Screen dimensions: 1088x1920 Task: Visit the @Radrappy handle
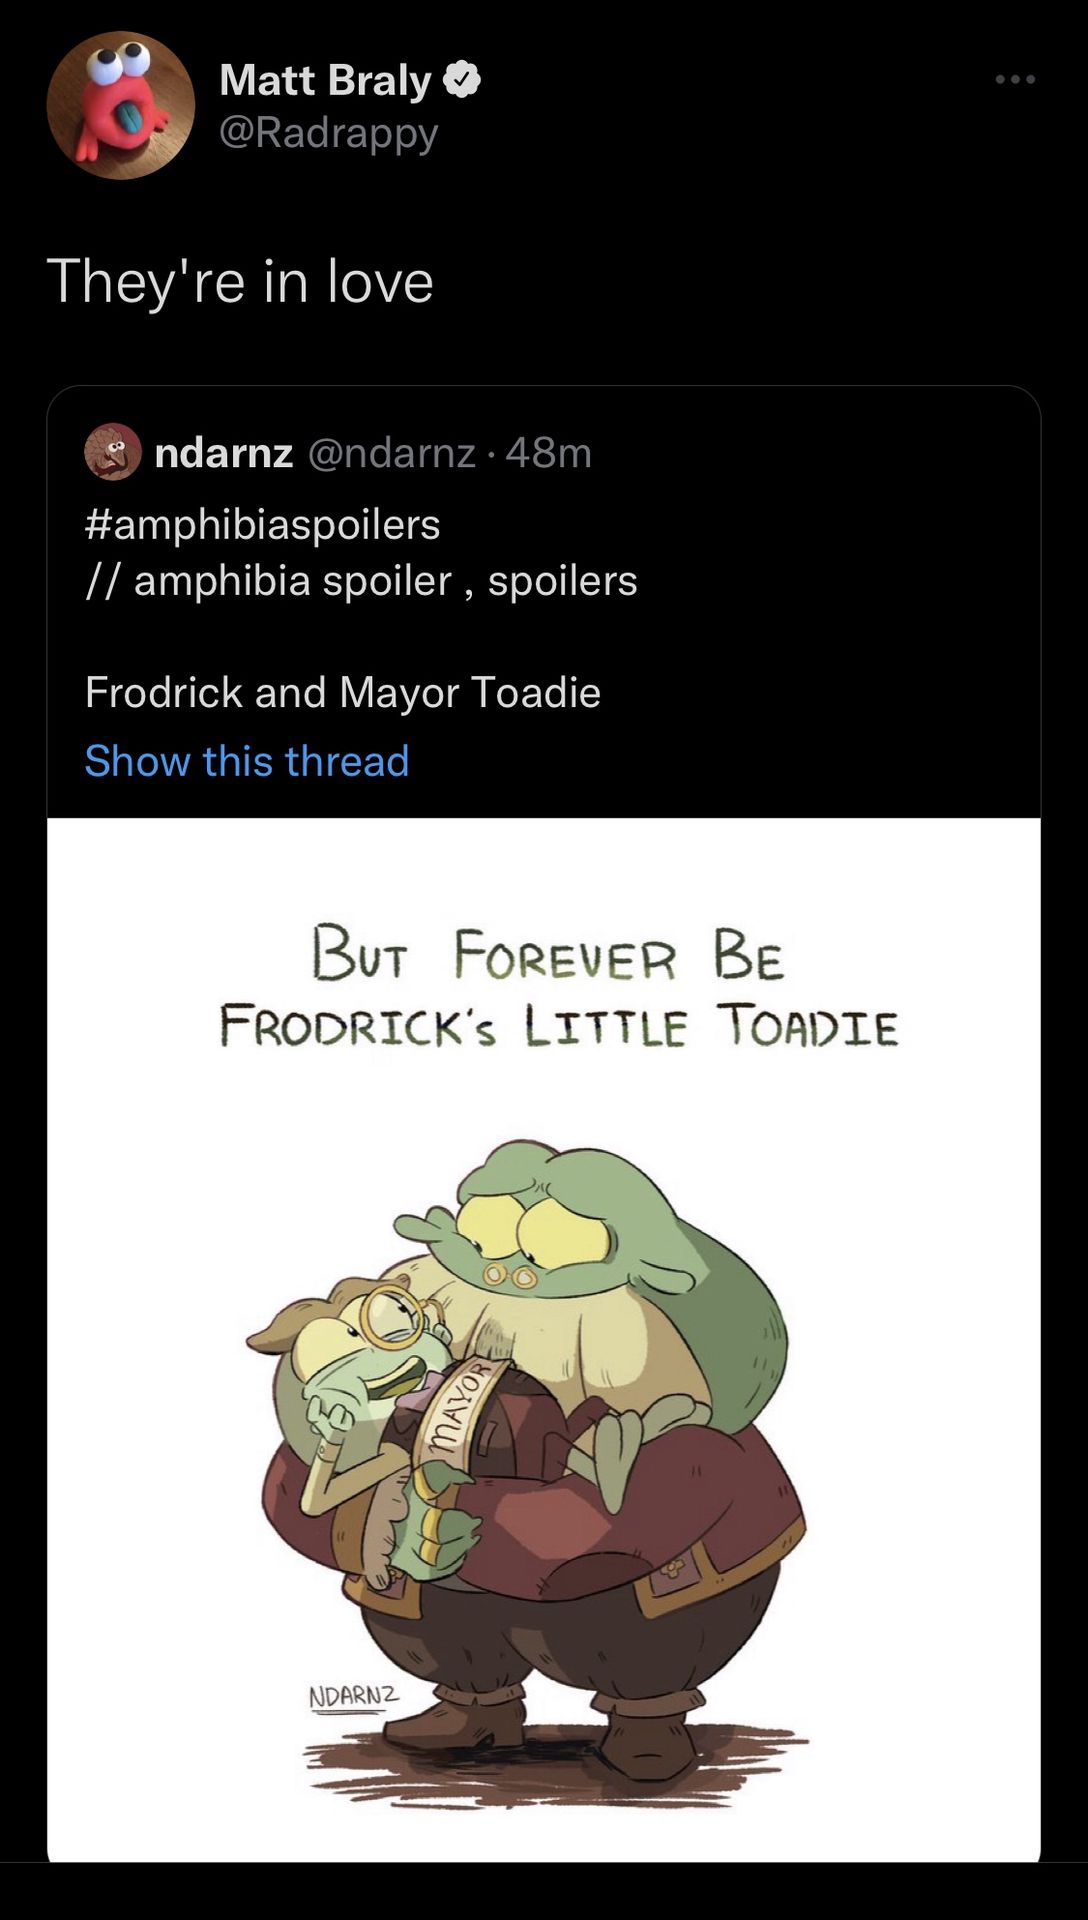[328, 133]
